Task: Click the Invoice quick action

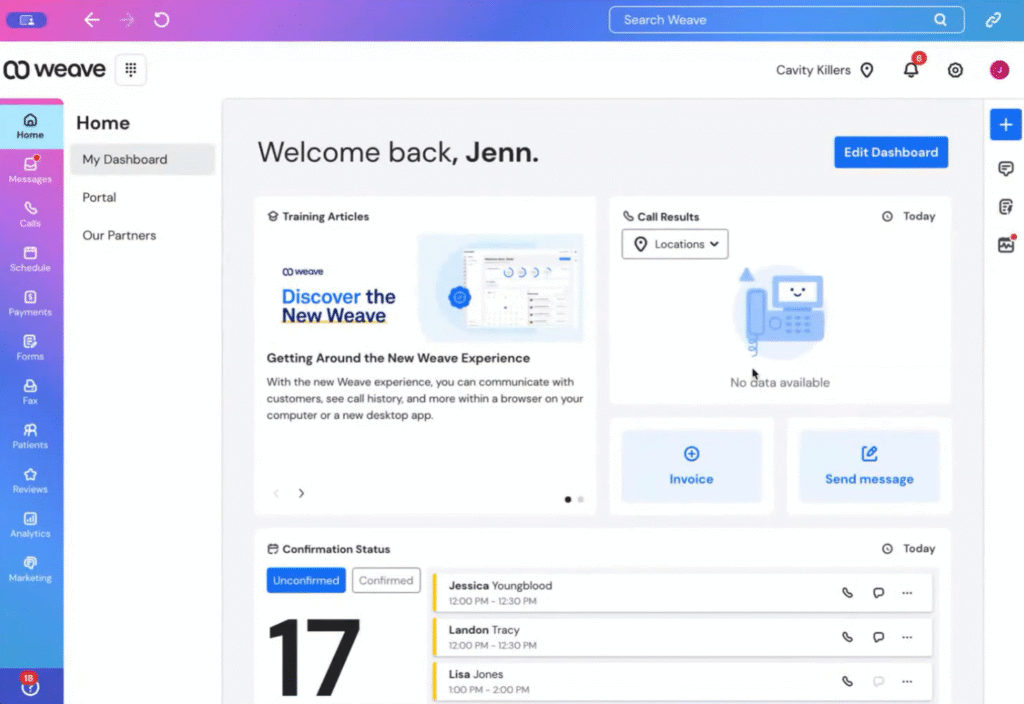Action: 691,466
